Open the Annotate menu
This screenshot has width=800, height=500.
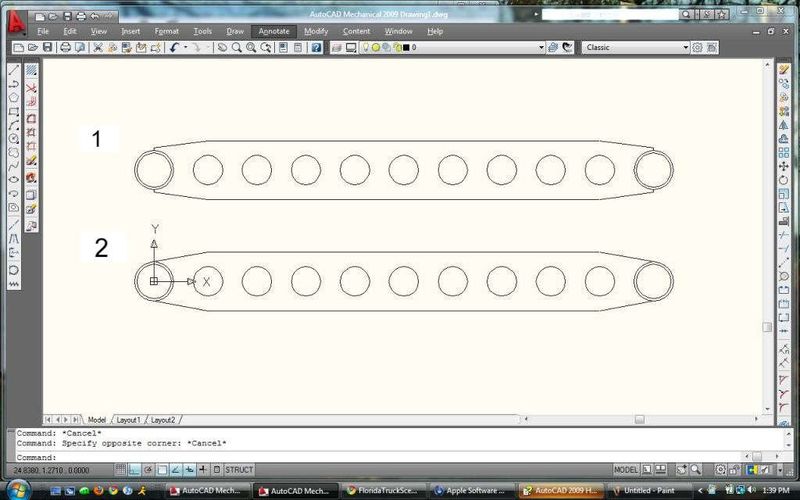click(x=273, y=31)
